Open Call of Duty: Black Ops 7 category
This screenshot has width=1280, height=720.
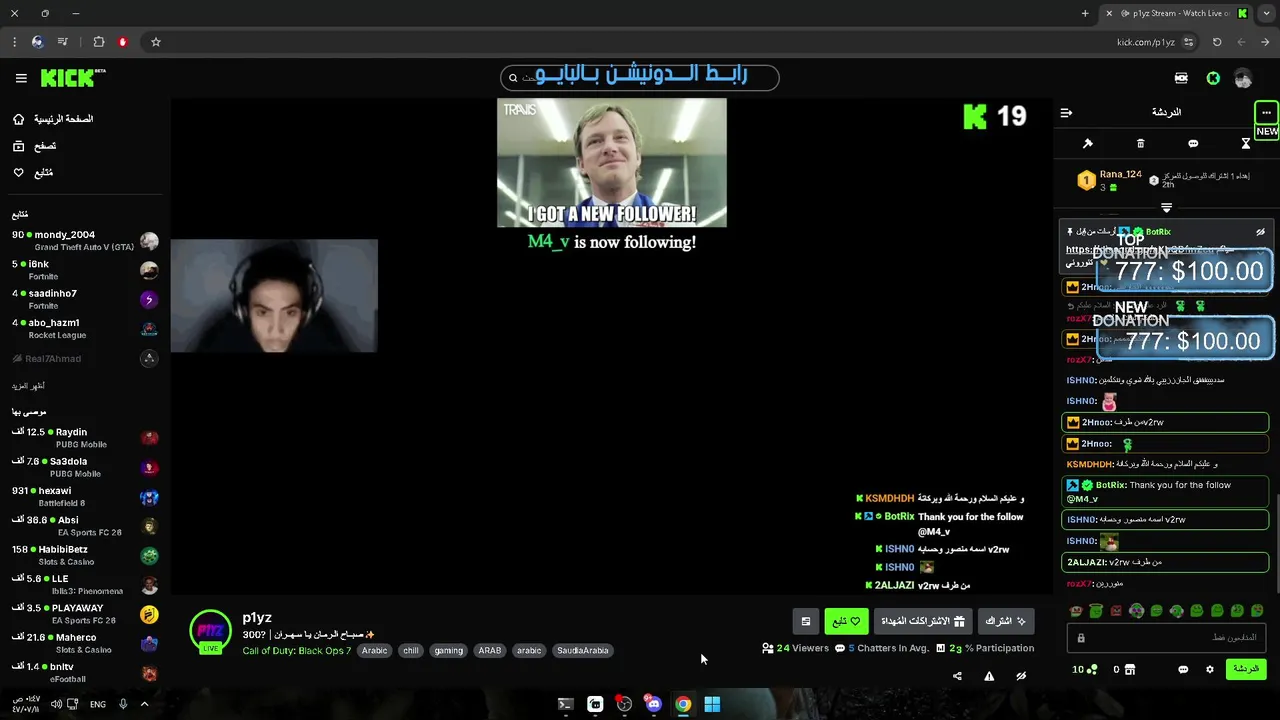[296, 651]
